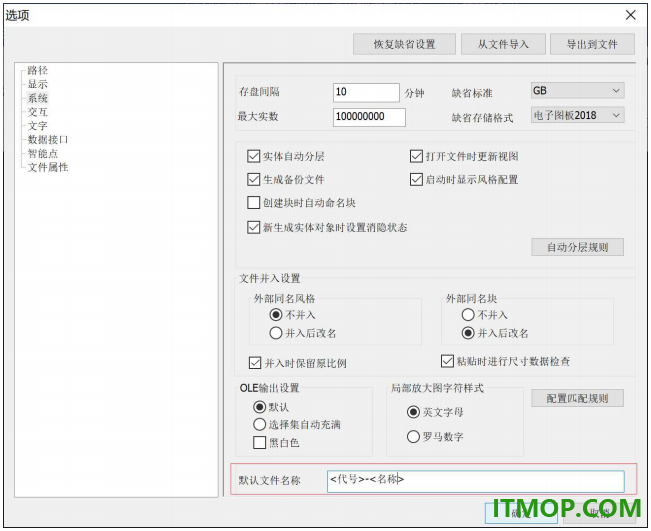Viewport: 651px width, 531px height.
Task: Toggle 新生成实体对象时设置消隐状态 checkbox
Action: point(253,228)
